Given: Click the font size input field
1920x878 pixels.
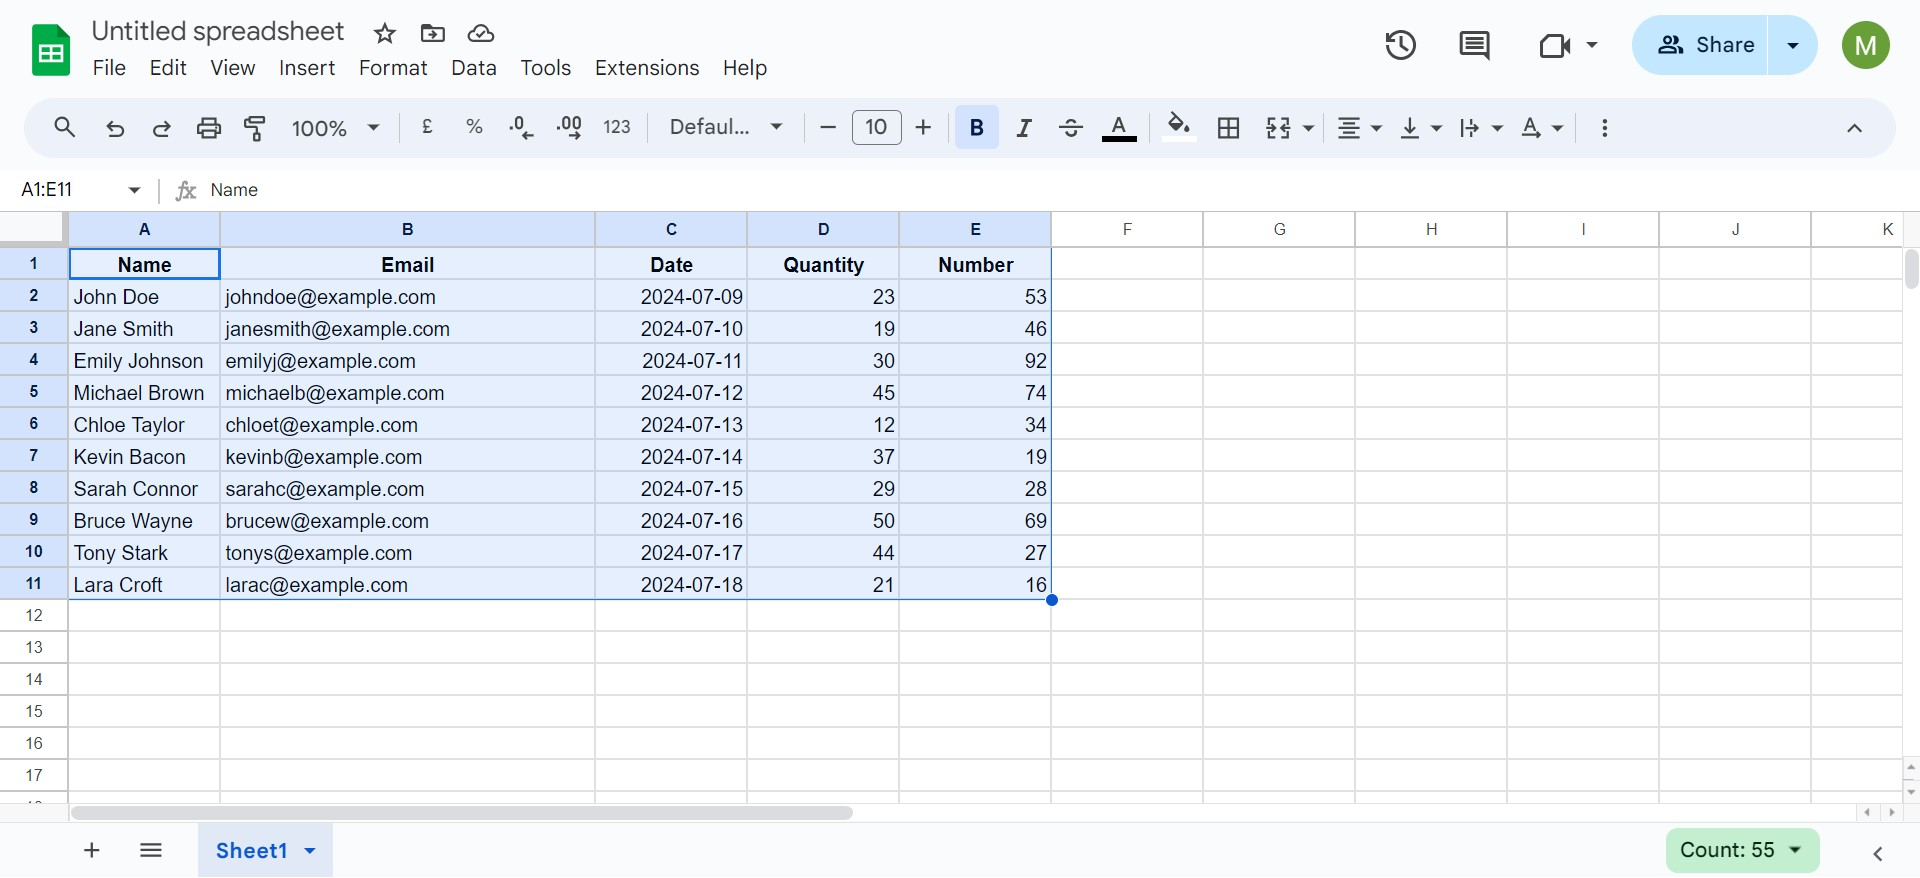Looking at the screenshot, I should pos(876,127).
